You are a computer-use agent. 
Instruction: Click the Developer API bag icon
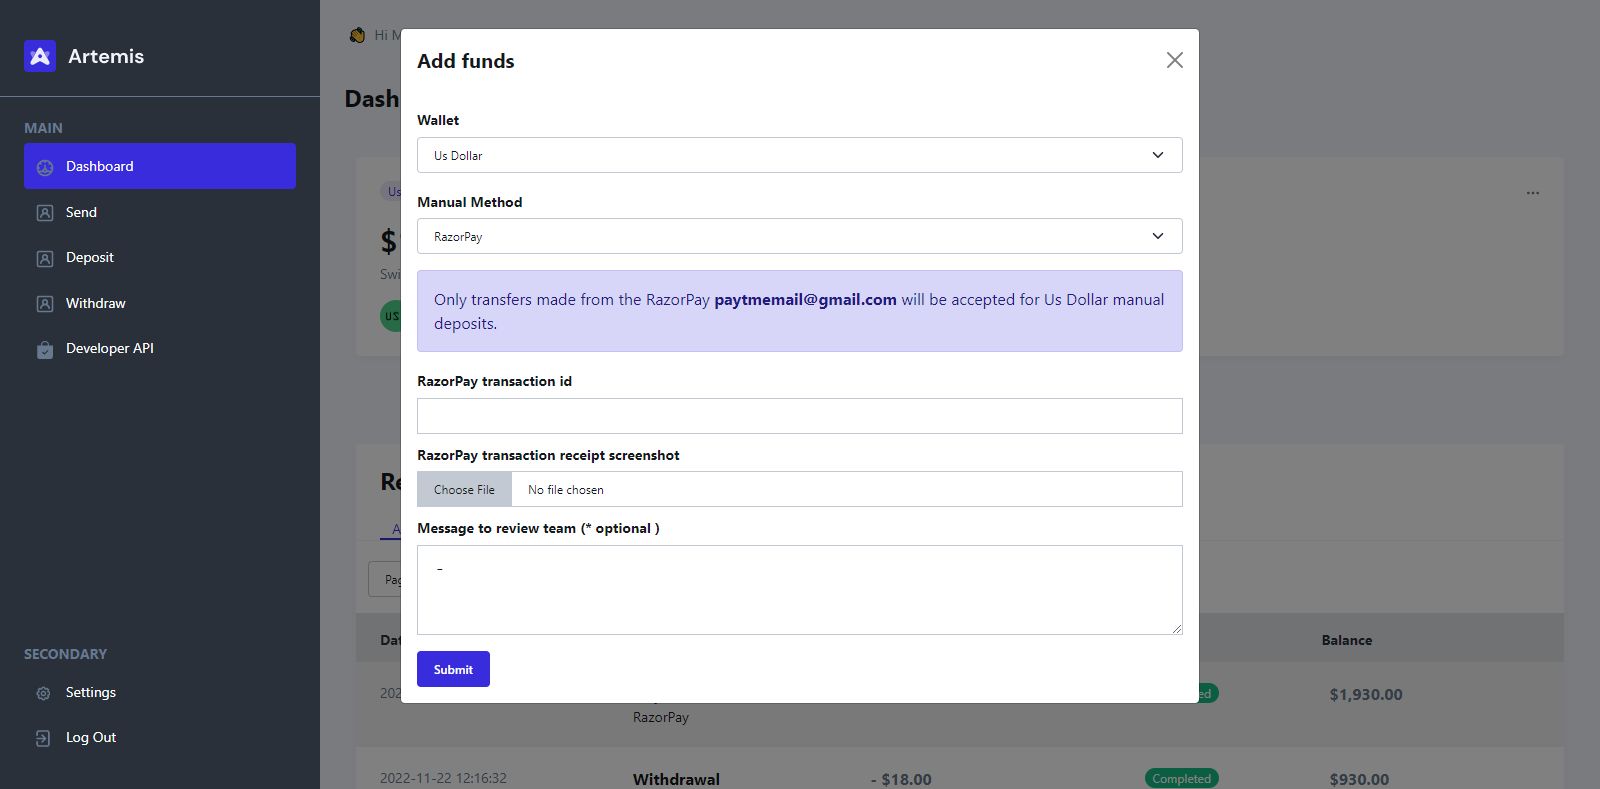(45, 349)
